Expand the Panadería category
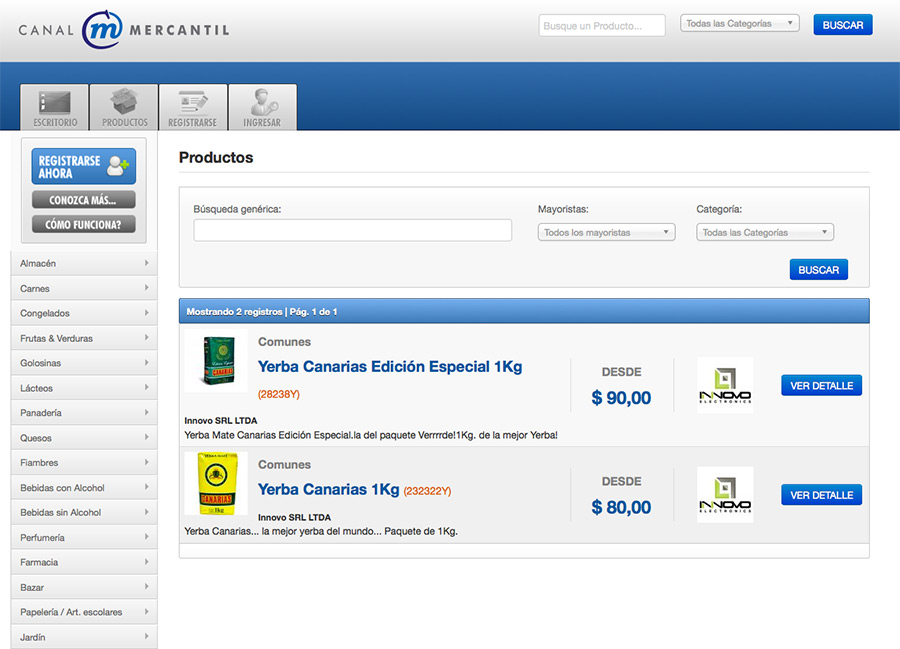This screenshot has height=649, width=900. tap(84, 413)
